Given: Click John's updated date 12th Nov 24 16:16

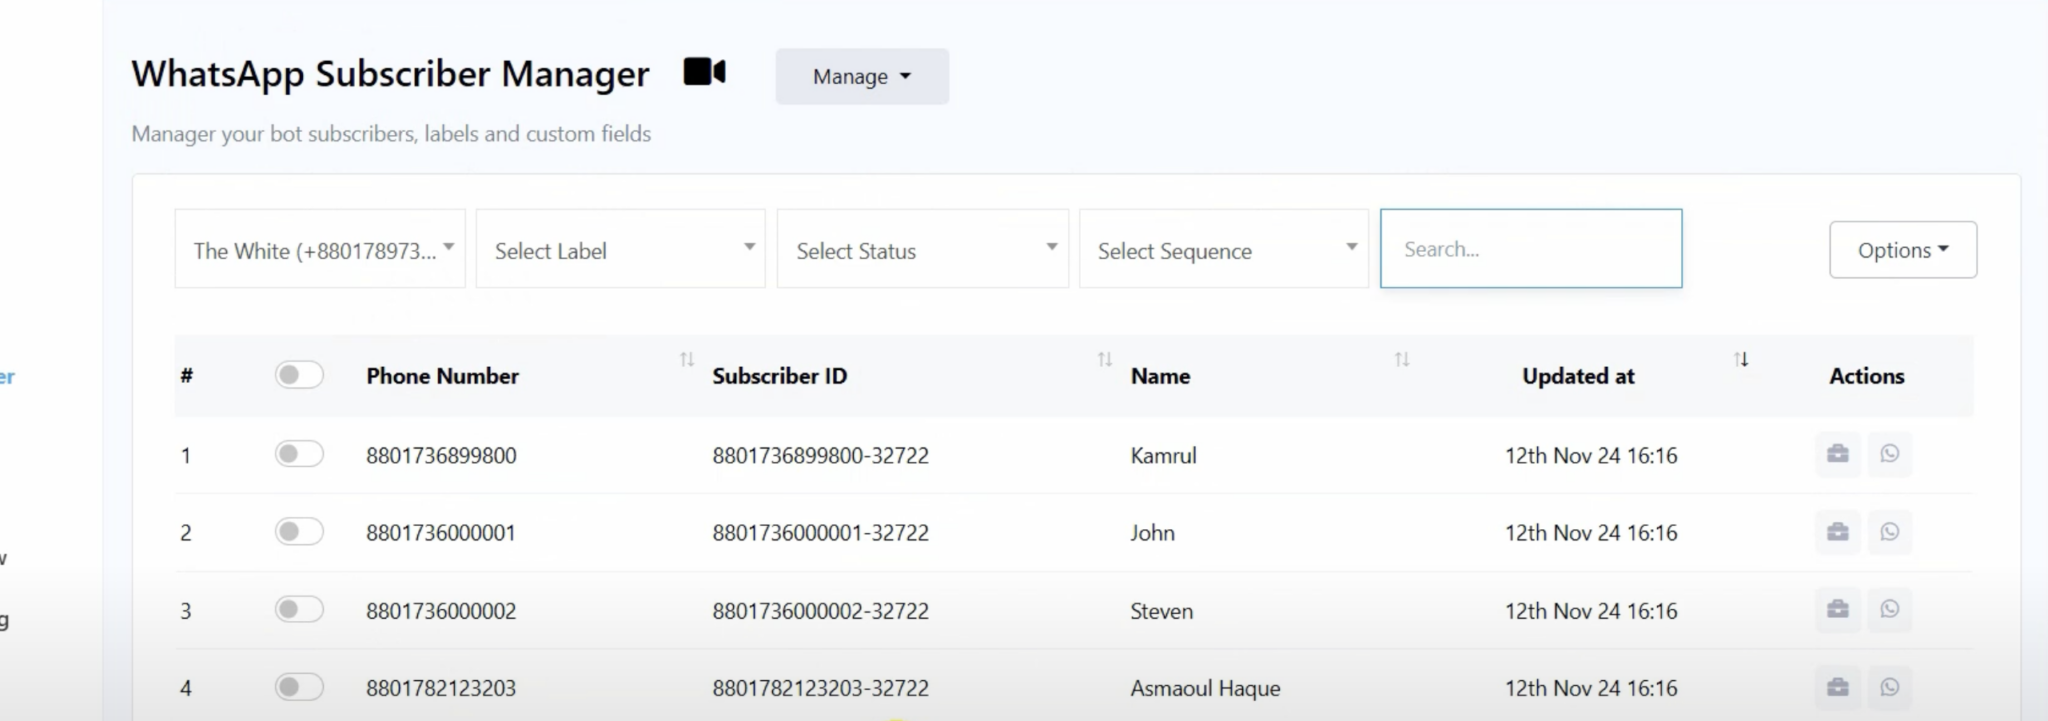Looking at the screenshot, I should 1591,533.
